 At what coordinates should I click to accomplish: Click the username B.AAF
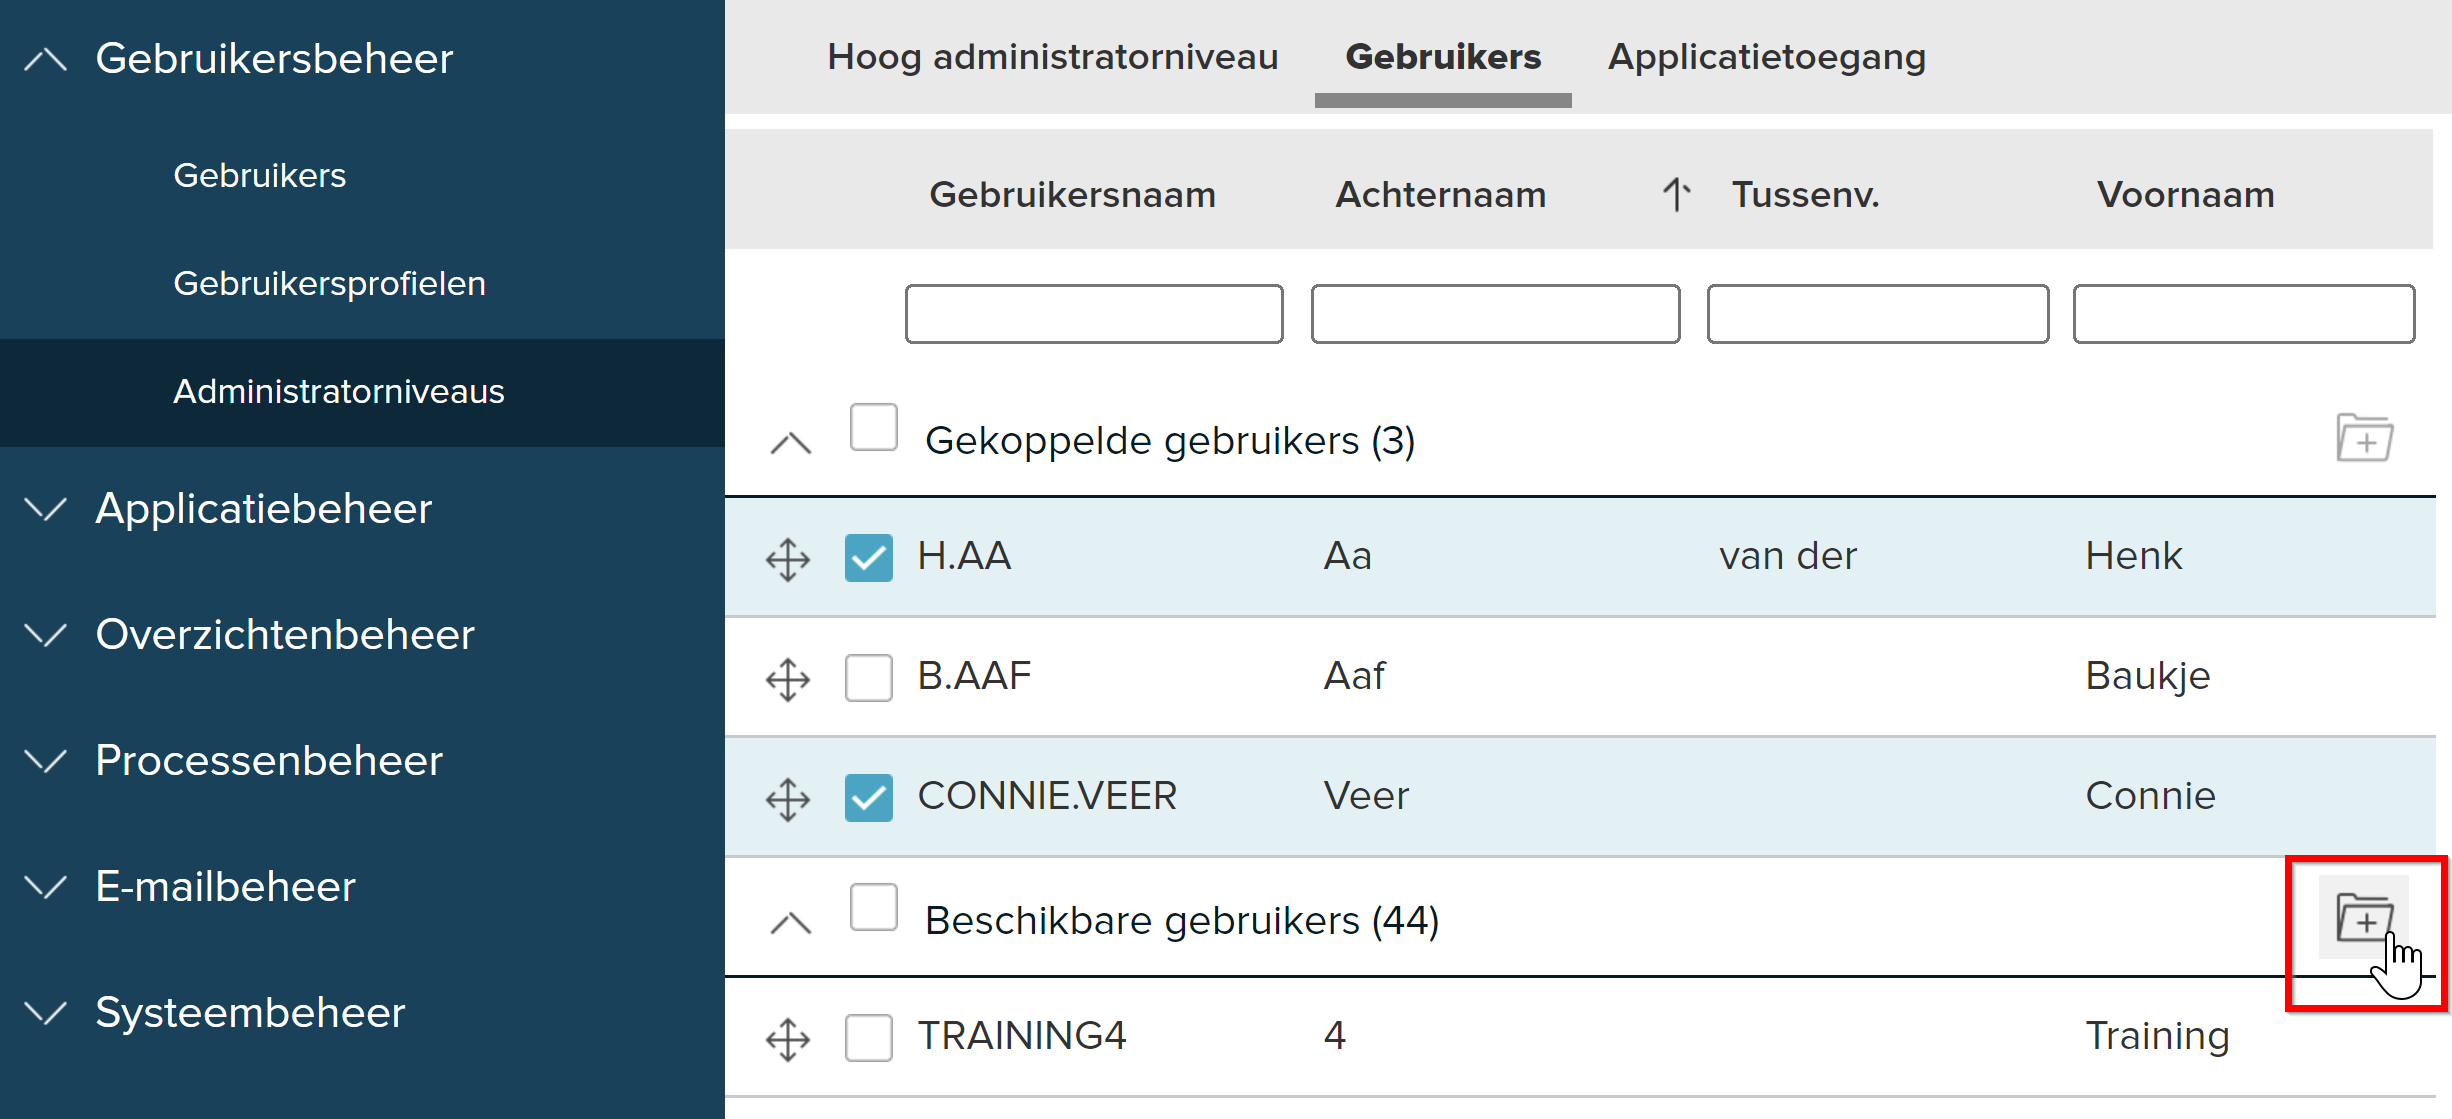point(974,676)
